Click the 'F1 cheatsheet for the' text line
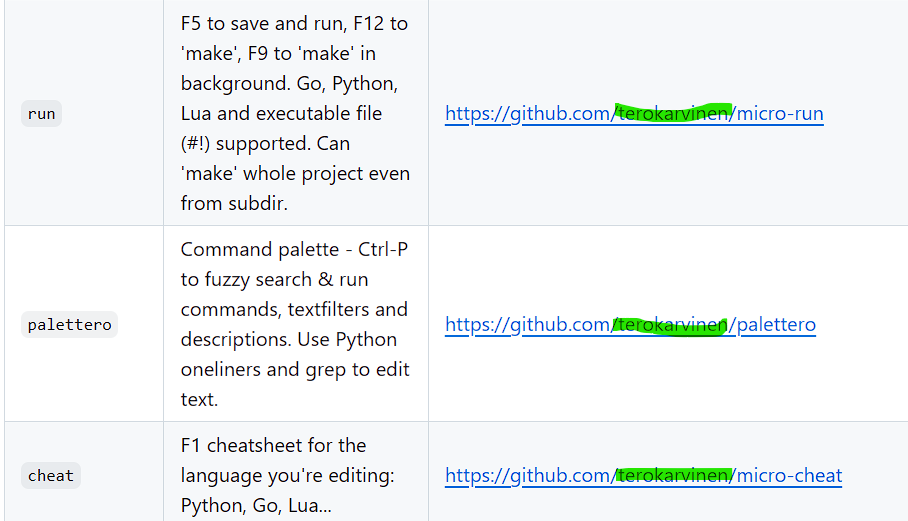908x521 pixels. [x=273, y=446]
